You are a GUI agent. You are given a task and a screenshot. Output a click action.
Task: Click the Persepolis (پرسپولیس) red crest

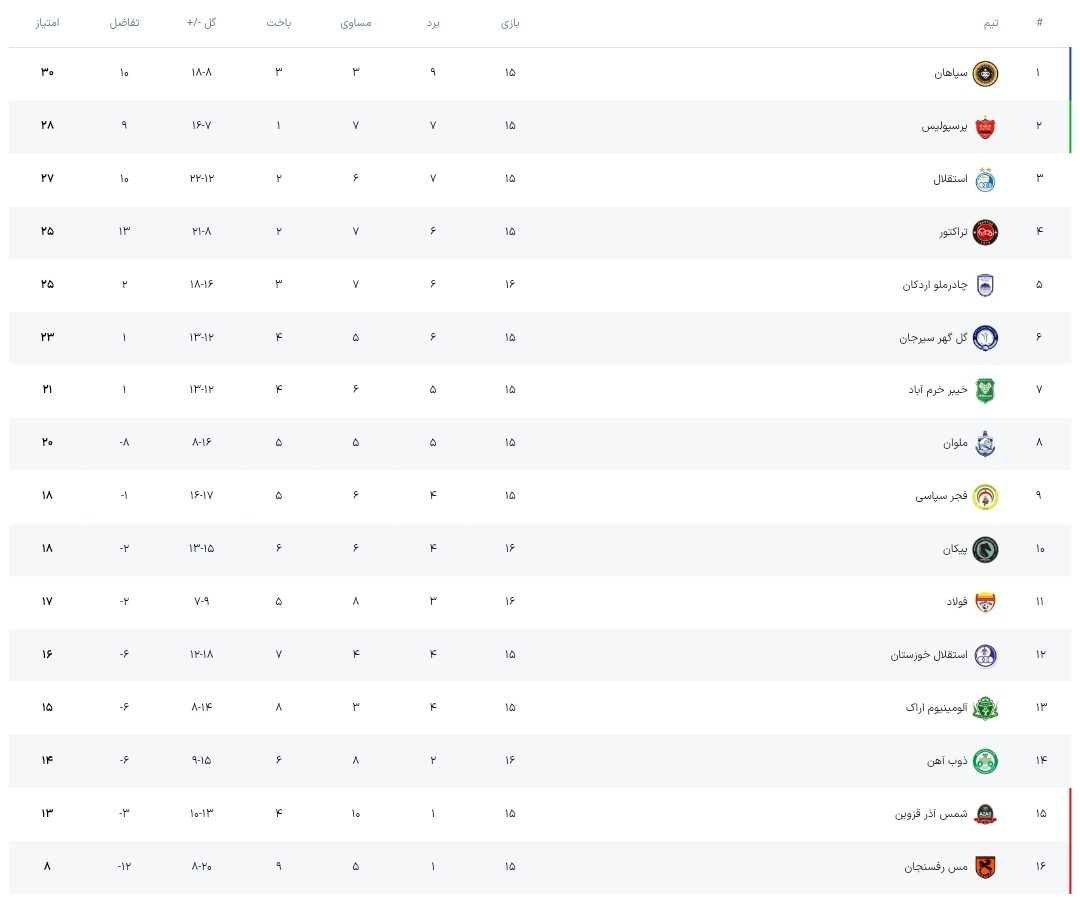986,126
